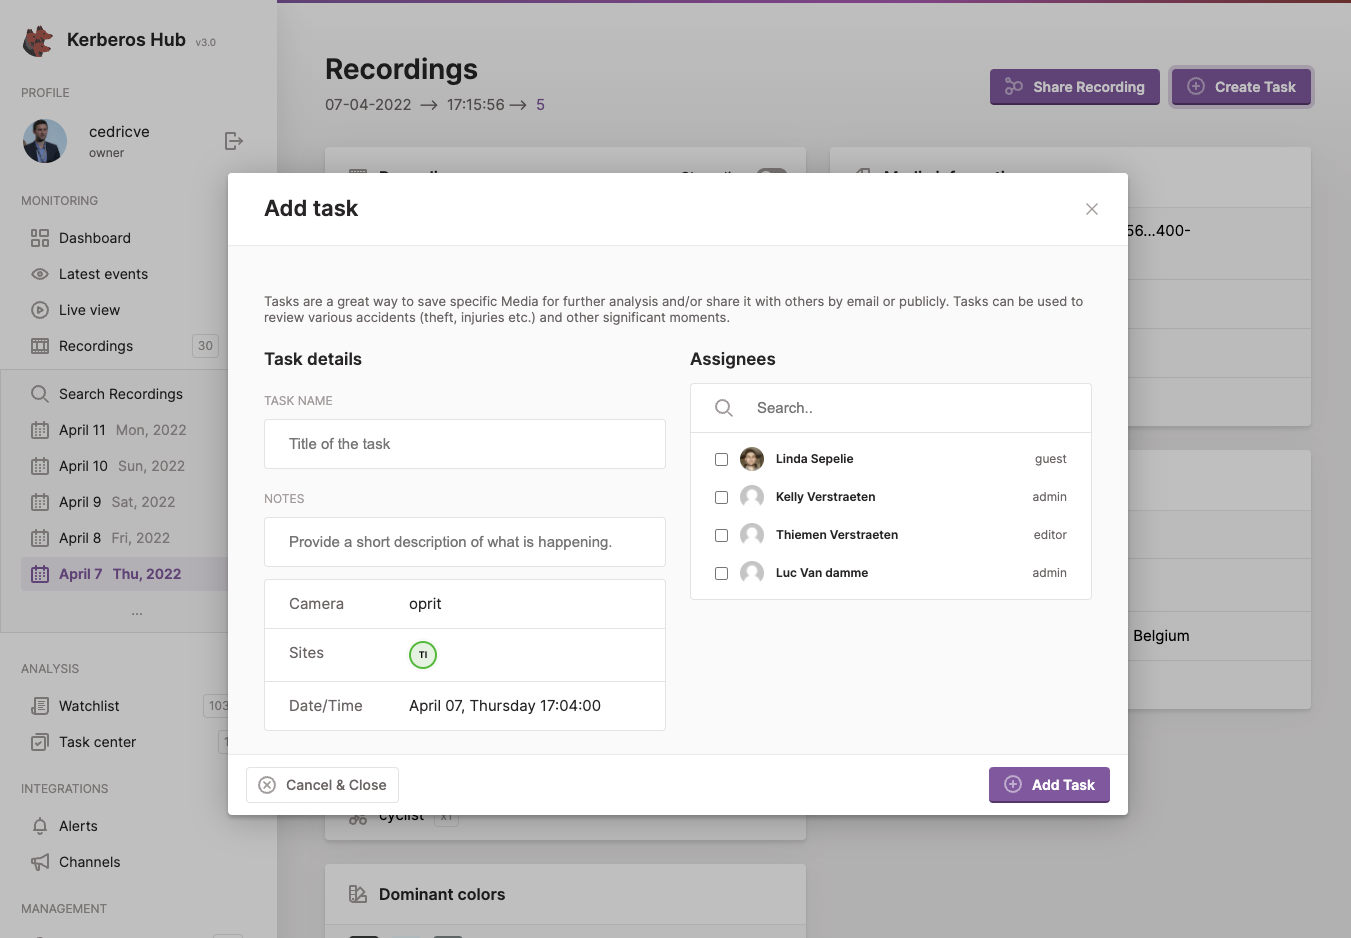The image size is (1351, 938).
Task: Check assignee Kelly Verstraeten
Action: pos(721,497)
